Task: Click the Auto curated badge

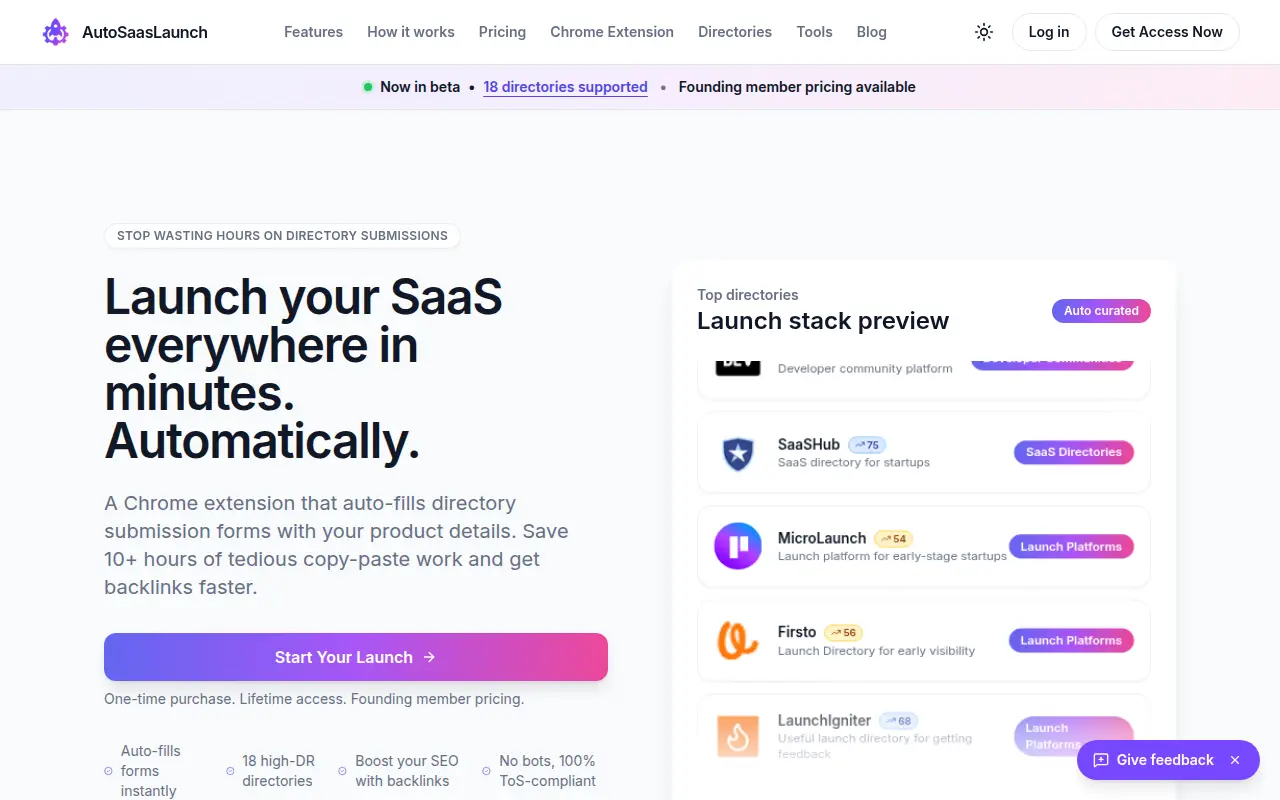Action: [x=1101, y=311]
